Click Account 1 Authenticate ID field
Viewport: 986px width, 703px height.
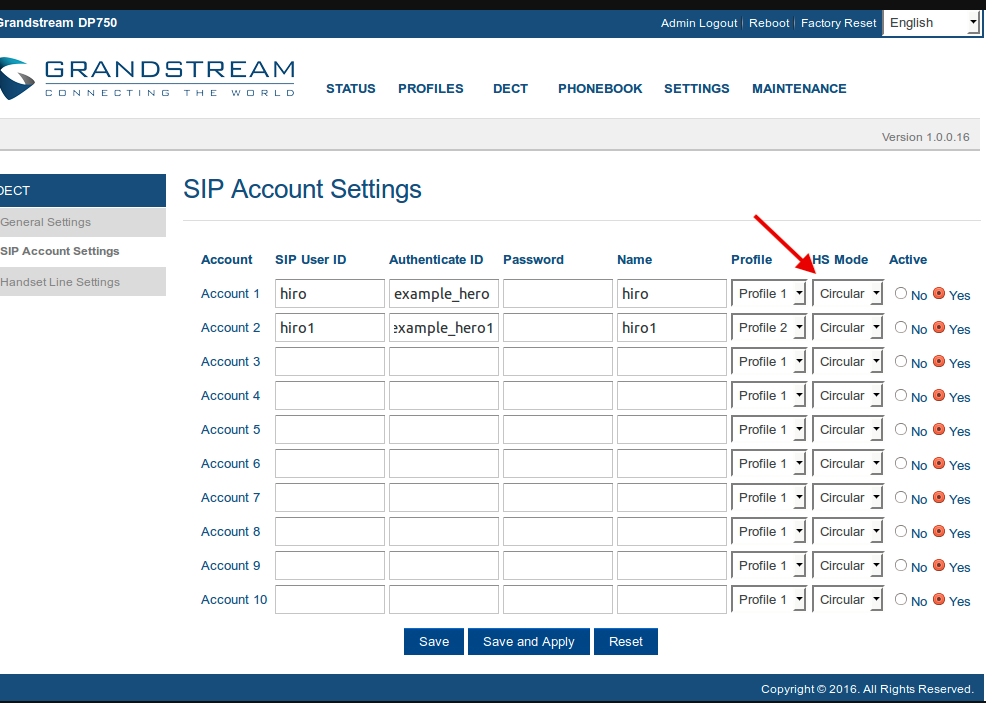point(444,294)
